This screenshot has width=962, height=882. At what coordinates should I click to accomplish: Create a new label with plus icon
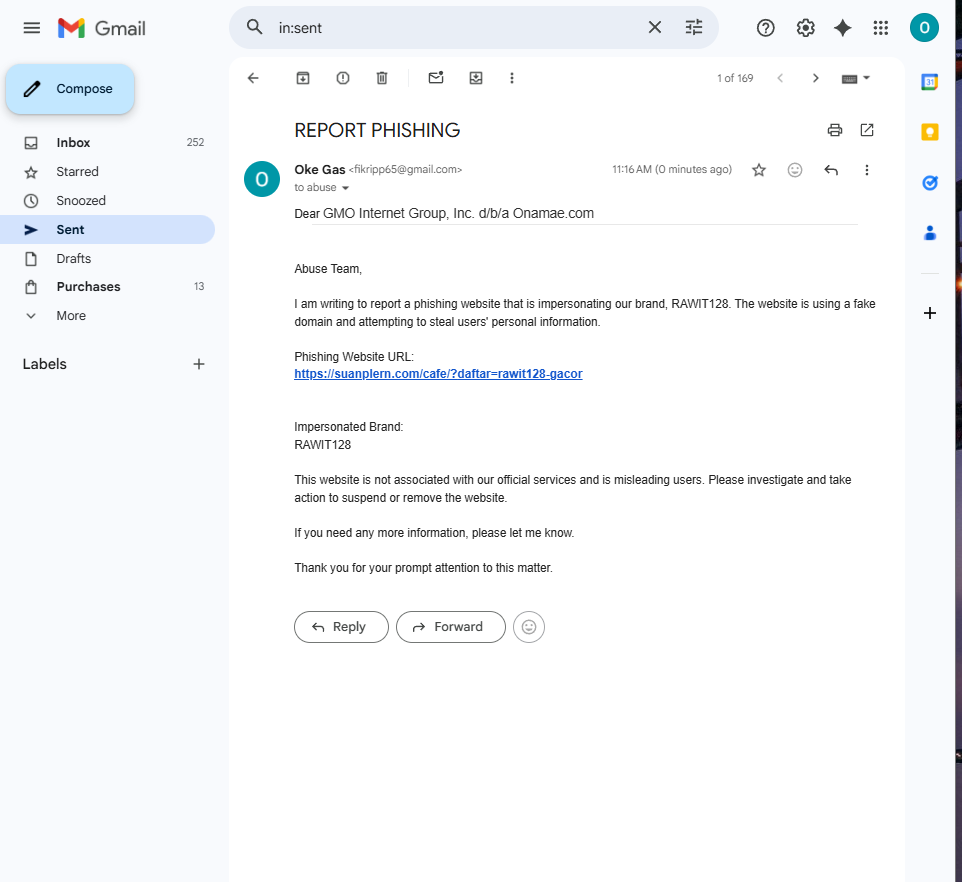[x=199, y=364]
